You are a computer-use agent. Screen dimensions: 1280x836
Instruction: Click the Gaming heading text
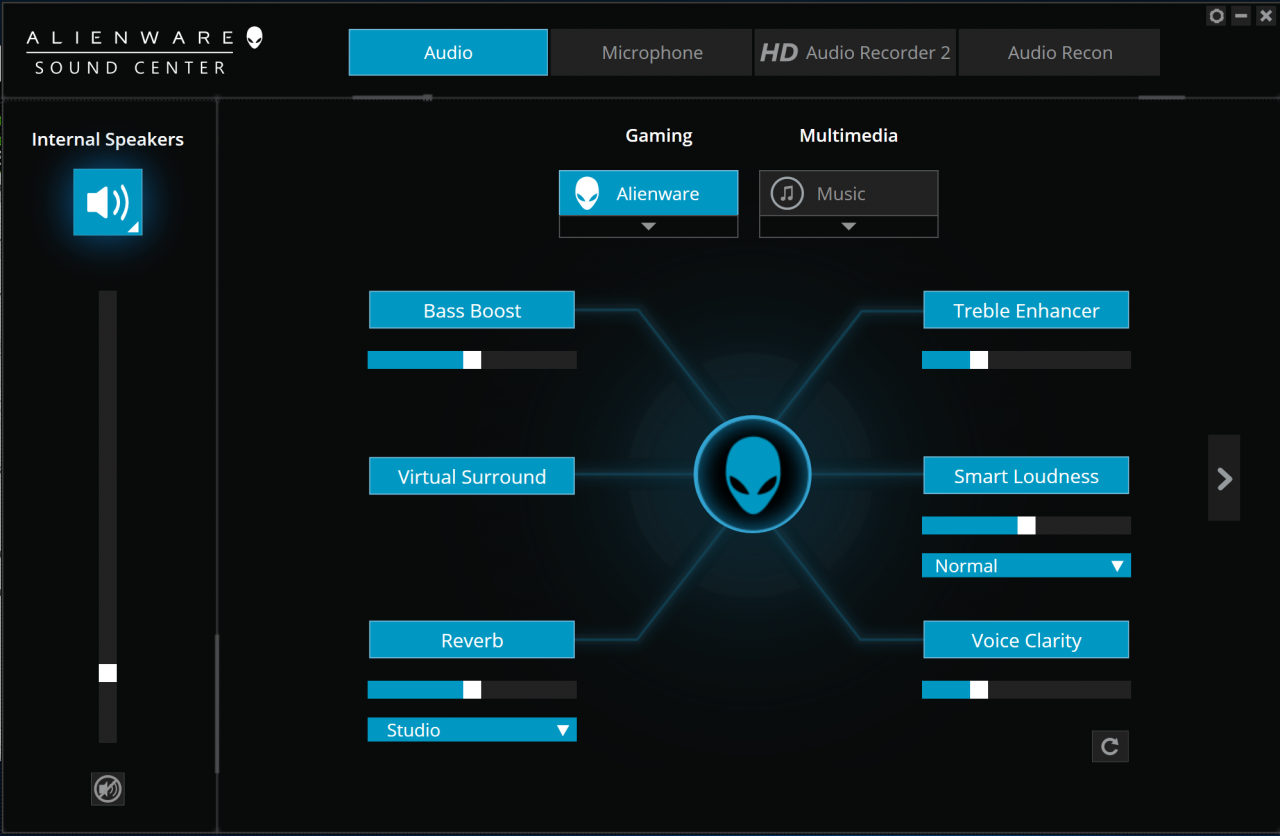point(659,136)
